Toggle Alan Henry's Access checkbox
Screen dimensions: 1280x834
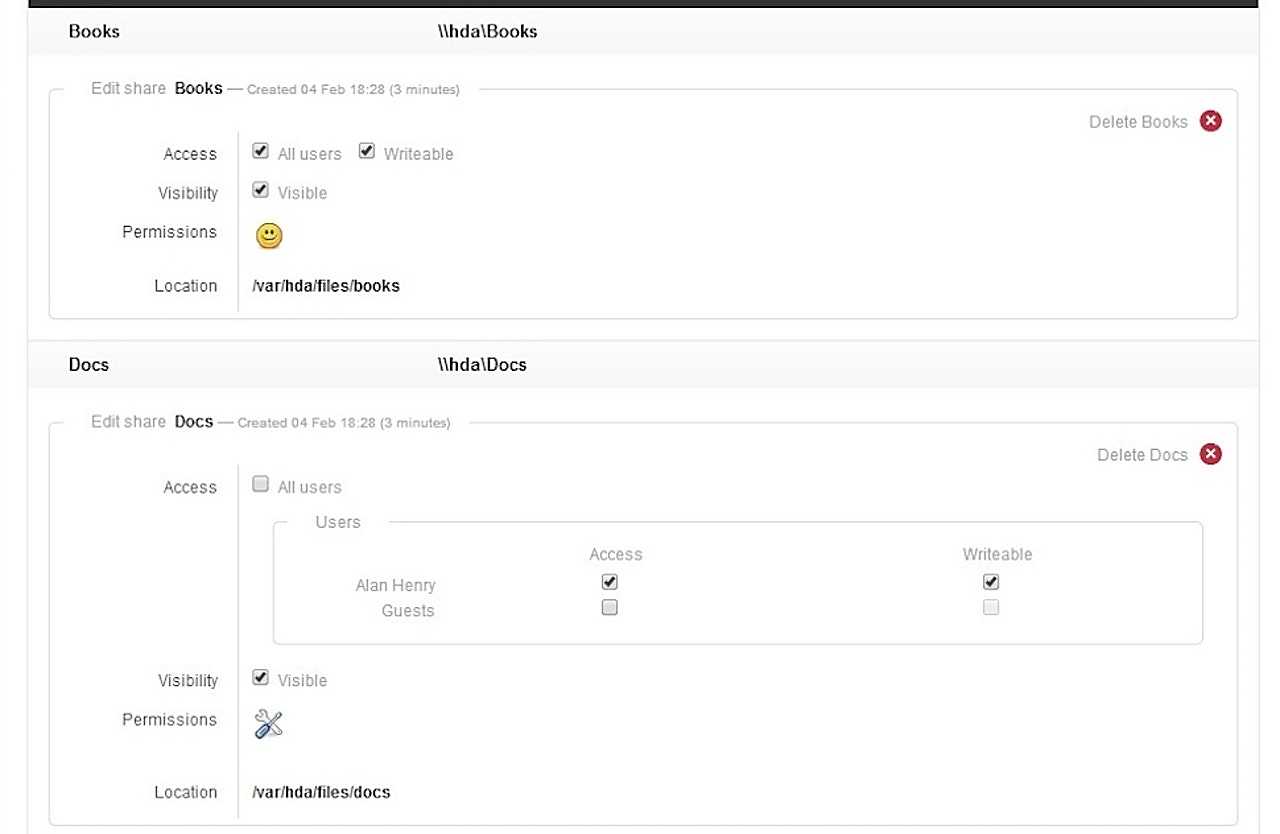click(x=610, y=582)
